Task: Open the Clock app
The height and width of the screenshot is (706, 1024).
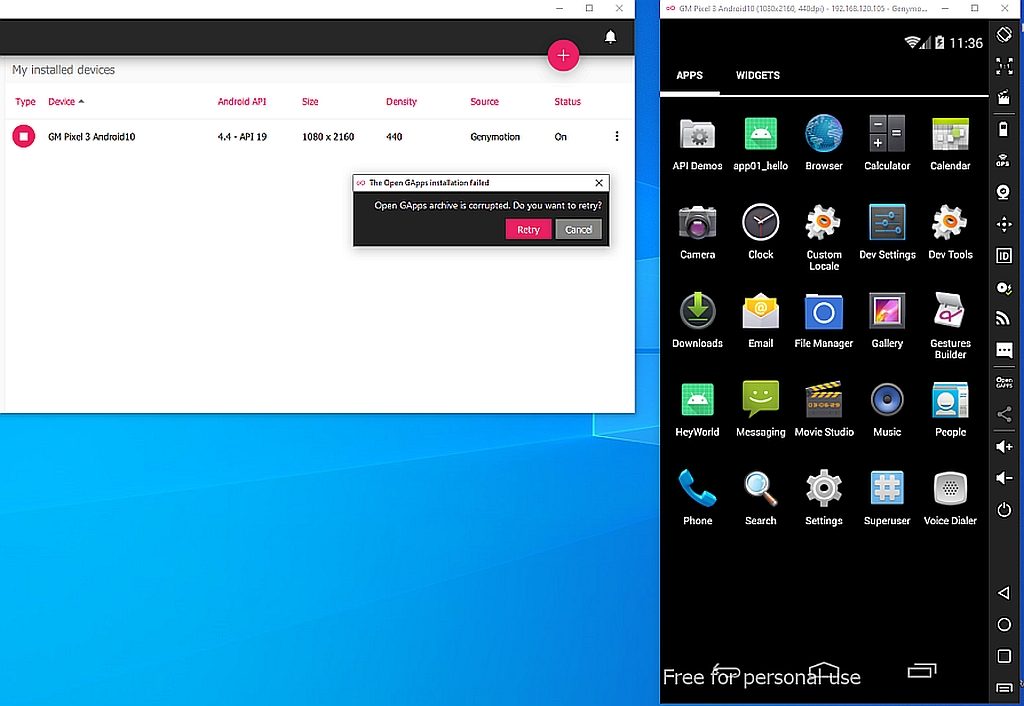Action: click(x=760, y=232)
